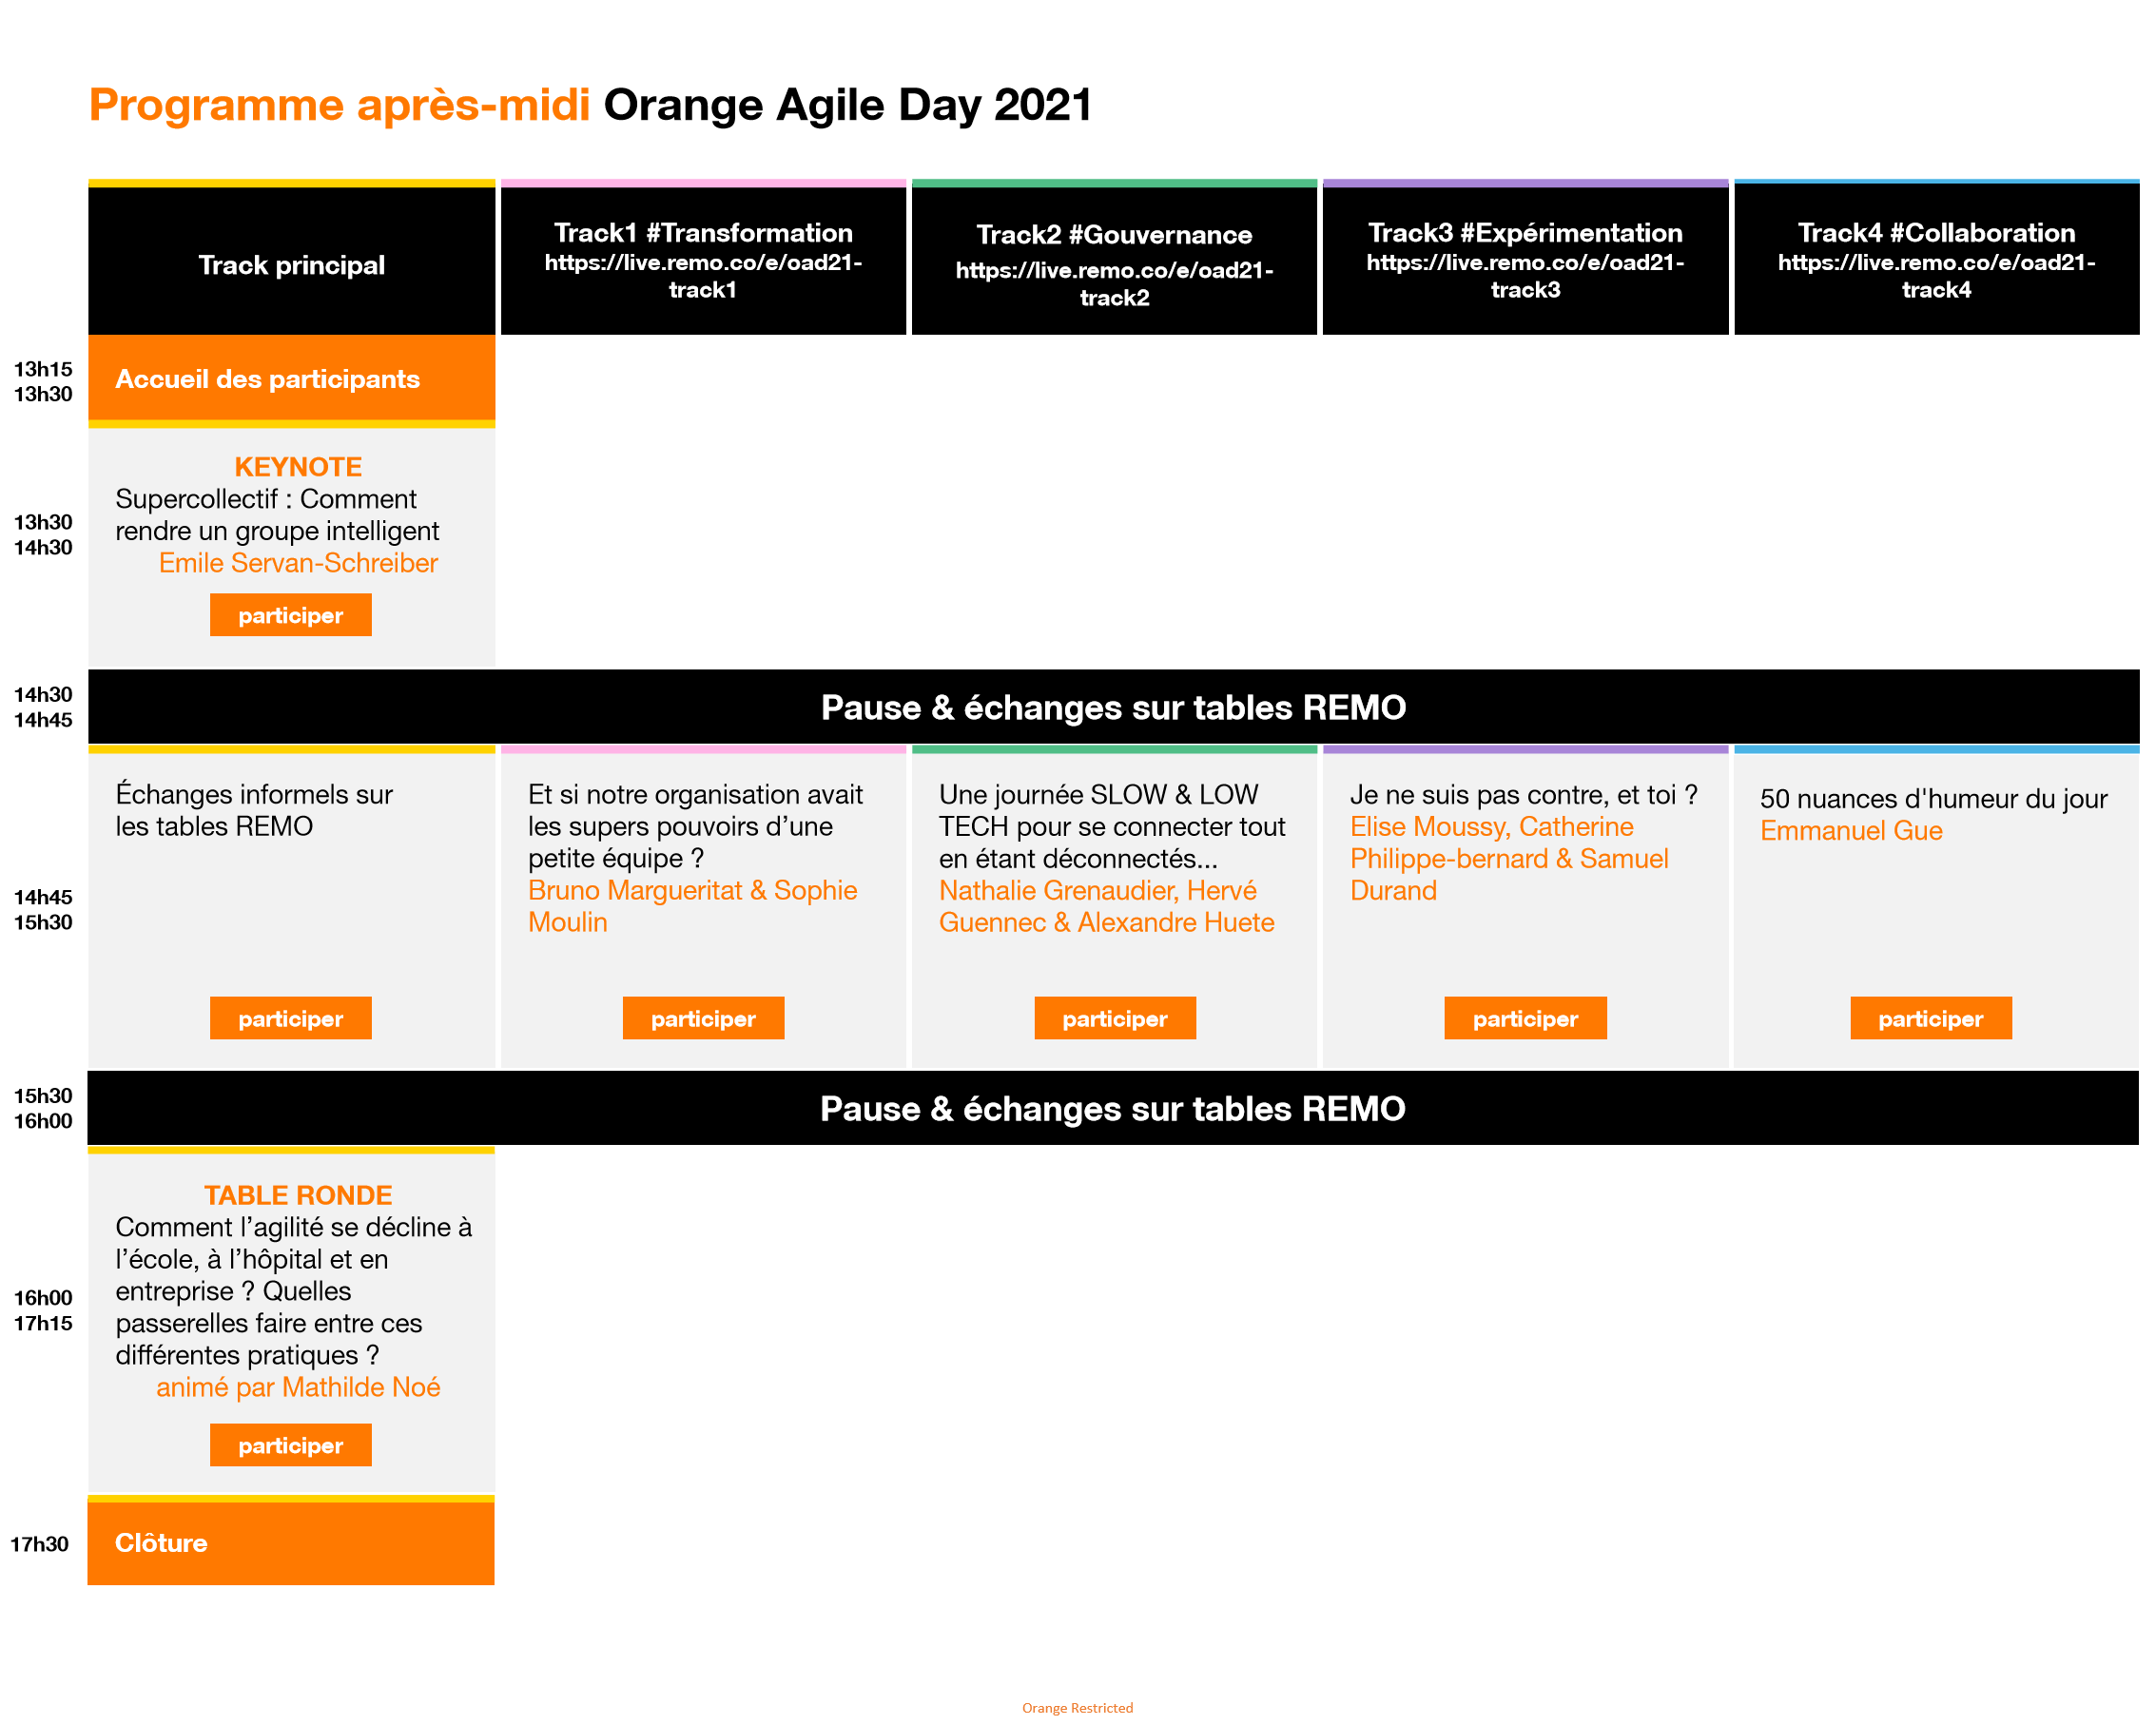Click animé par Mathilde Noé text
This screenshot has height=1725, width=2156.
pos(298,1387)
